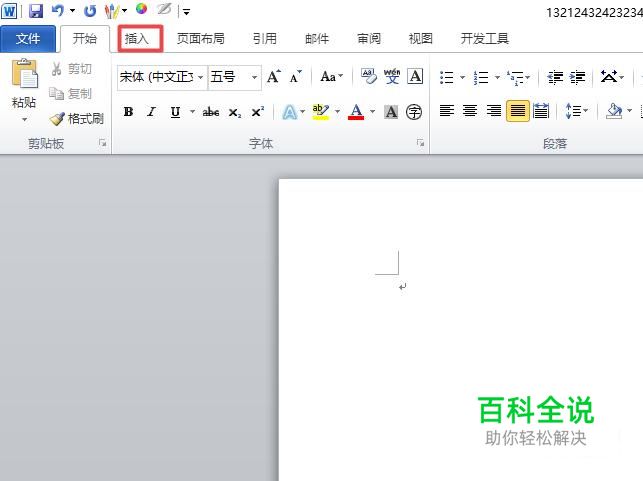Toggle Justify alignment

tap(518, 111)
